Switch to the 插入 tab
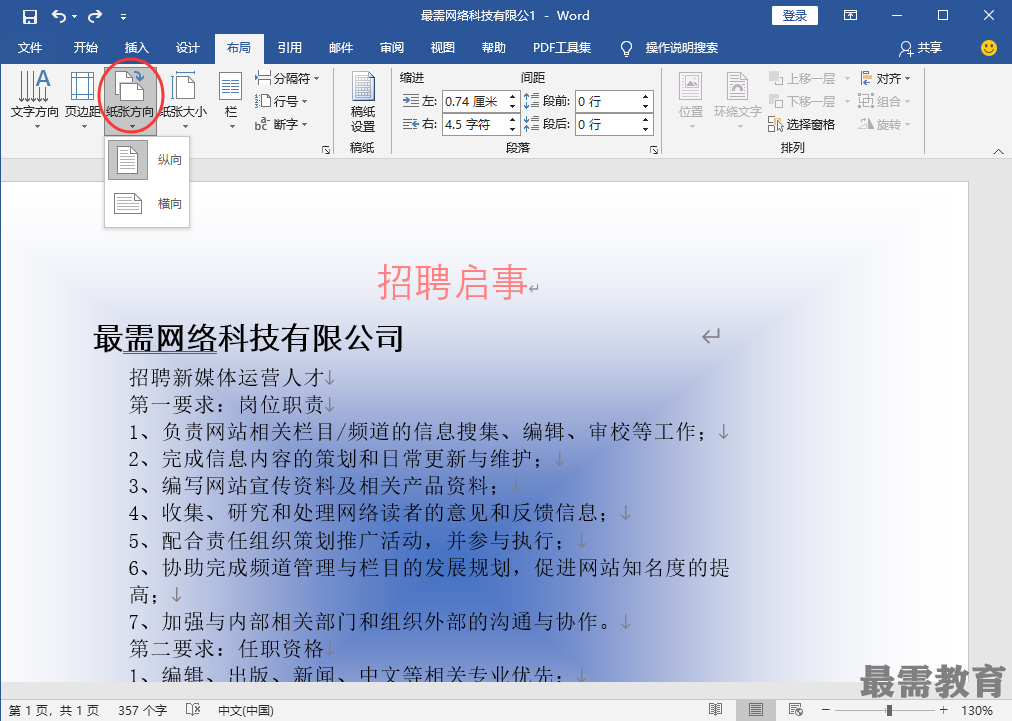Viewport: 1012px width, 721px height. pos(136,48)
